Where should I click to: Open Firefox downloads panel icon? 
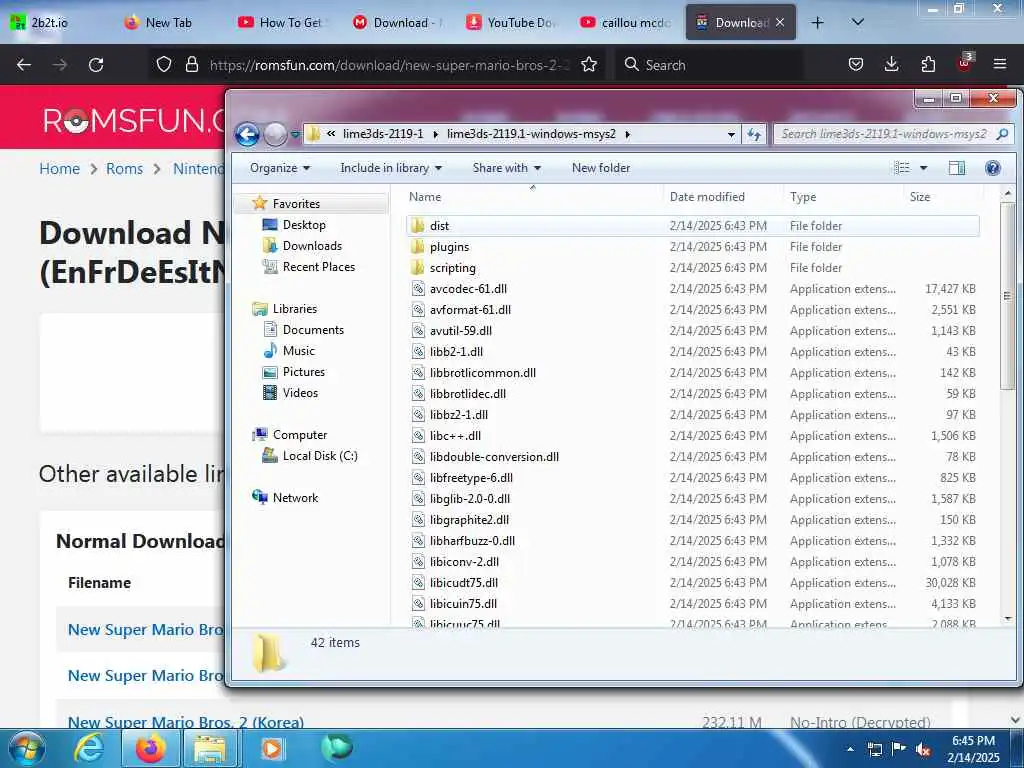[891, 65]
